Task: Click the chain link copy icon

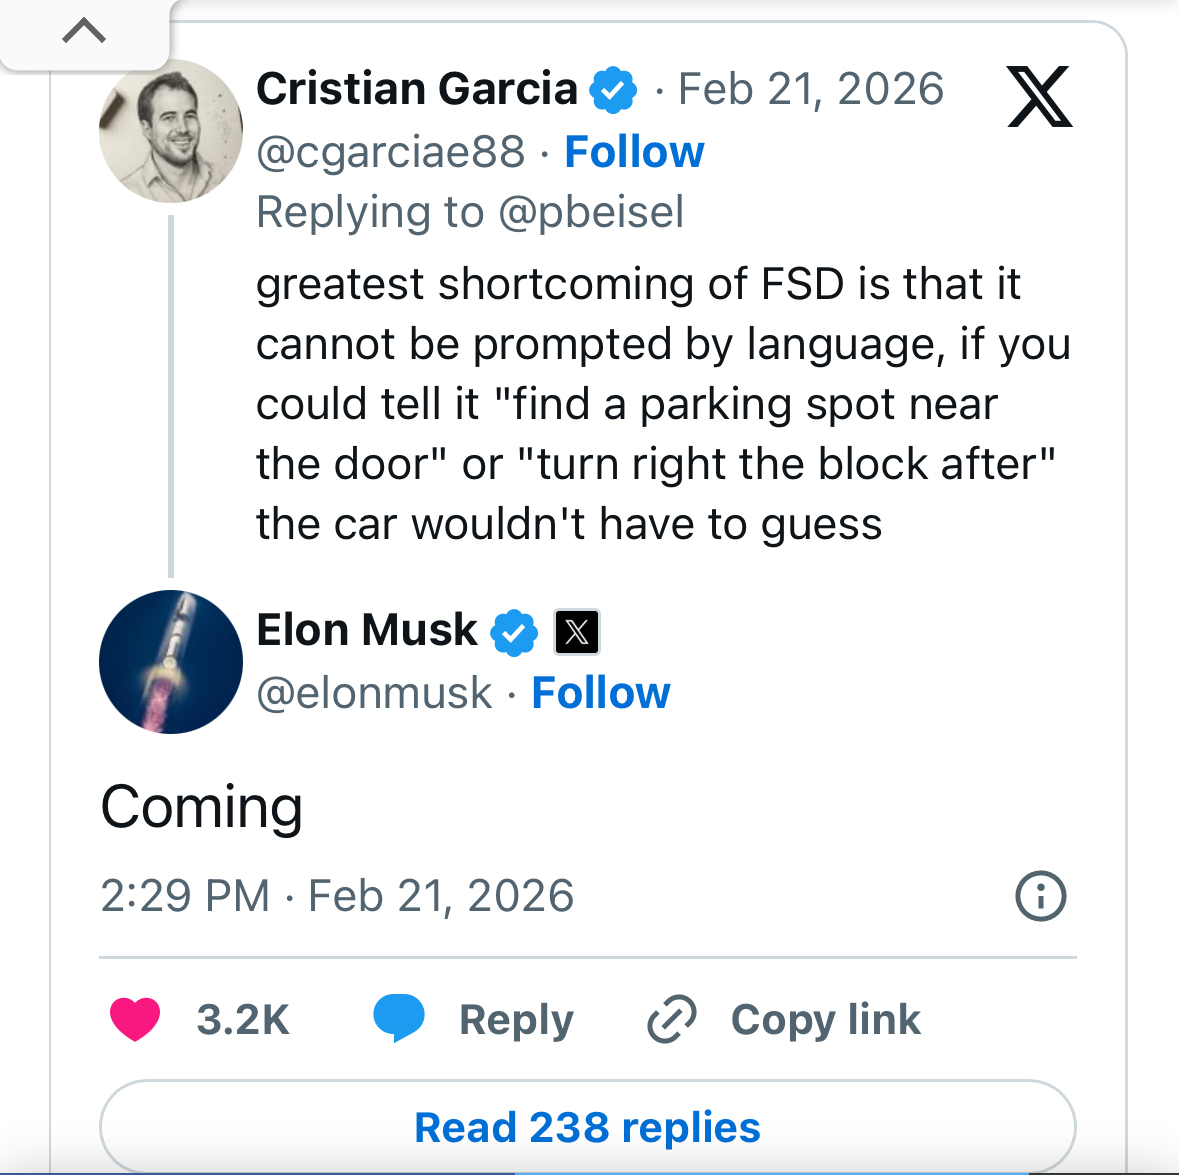Action: [x=671, y=1019]
